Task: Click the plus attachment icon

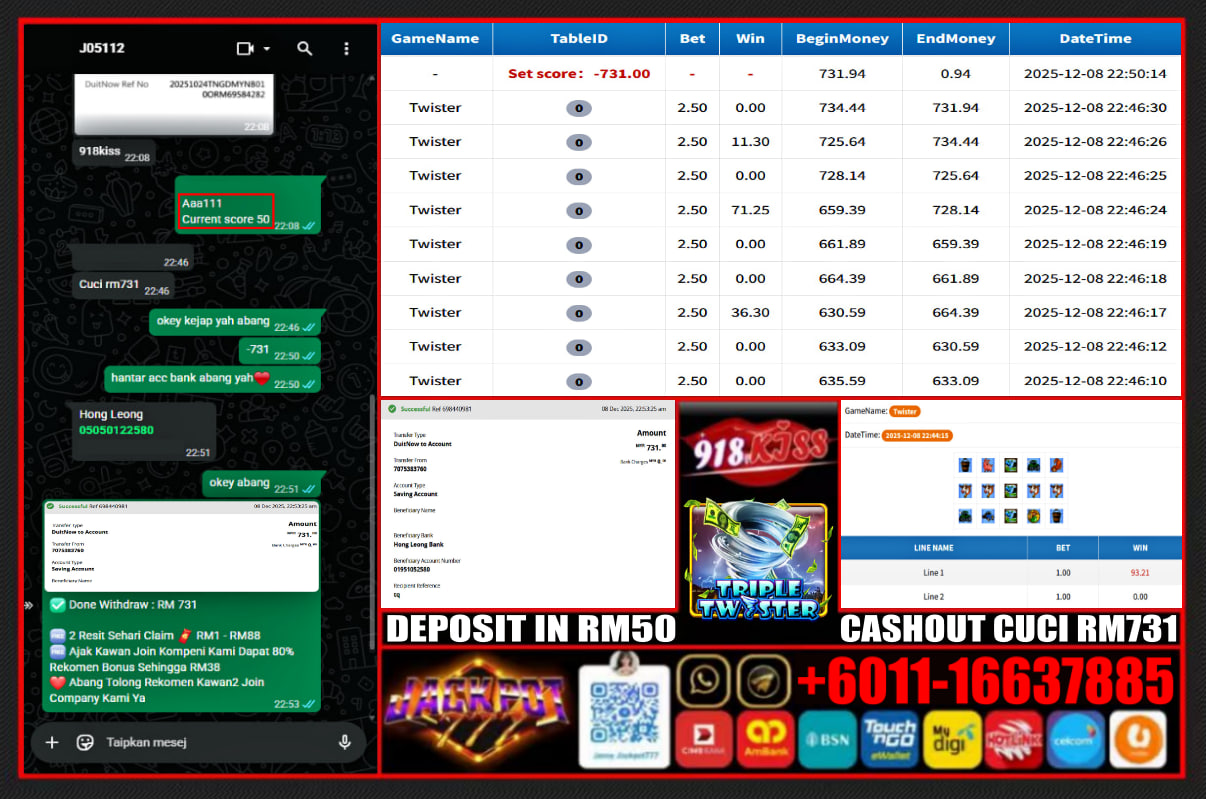Action: (53, 742)
